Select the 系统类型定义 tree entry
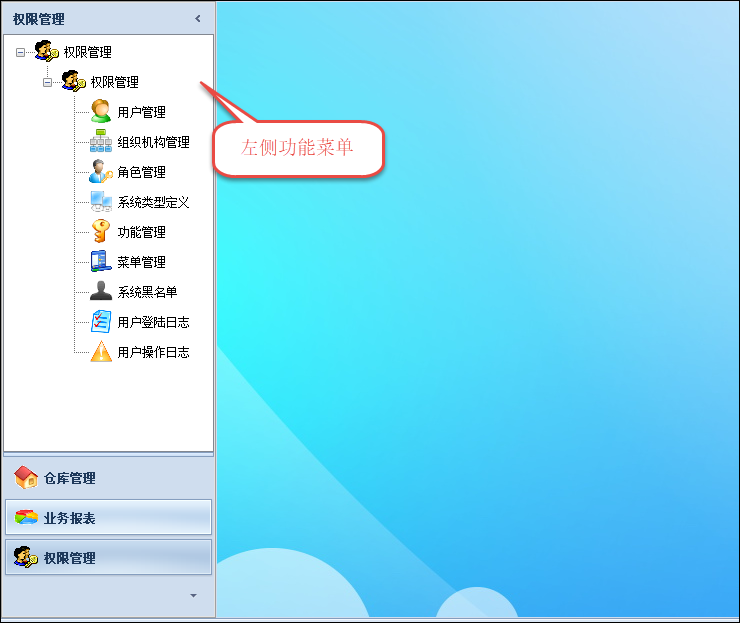This screenshot has height=623, width=740. pyautogui.click(x=153, y=202)
